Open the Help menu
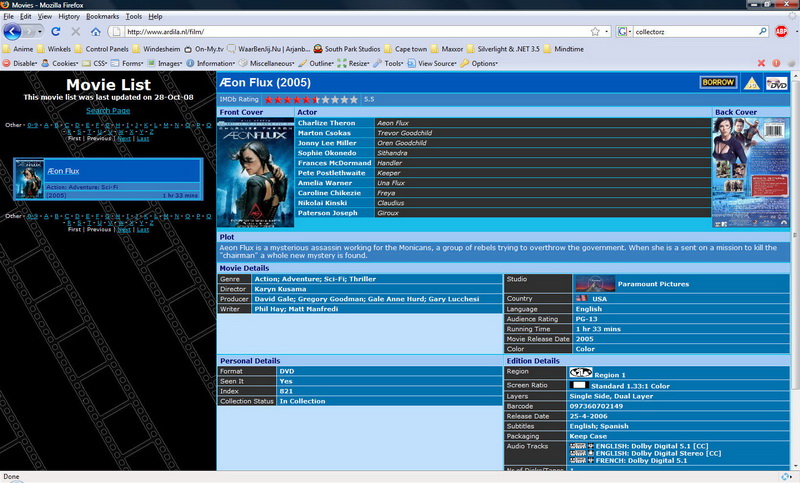800x483 pixels. [x=155, y=16]
